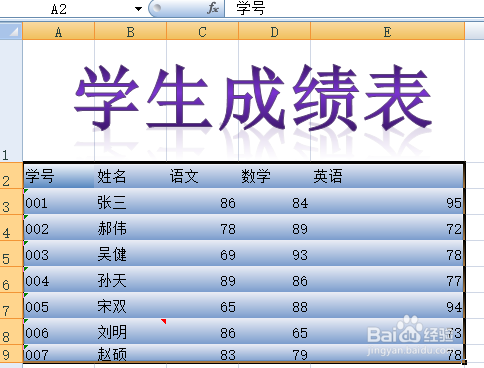Click the name cell 郝伟
This screenshot has width=484, height=368.
(x=131, y=228)
